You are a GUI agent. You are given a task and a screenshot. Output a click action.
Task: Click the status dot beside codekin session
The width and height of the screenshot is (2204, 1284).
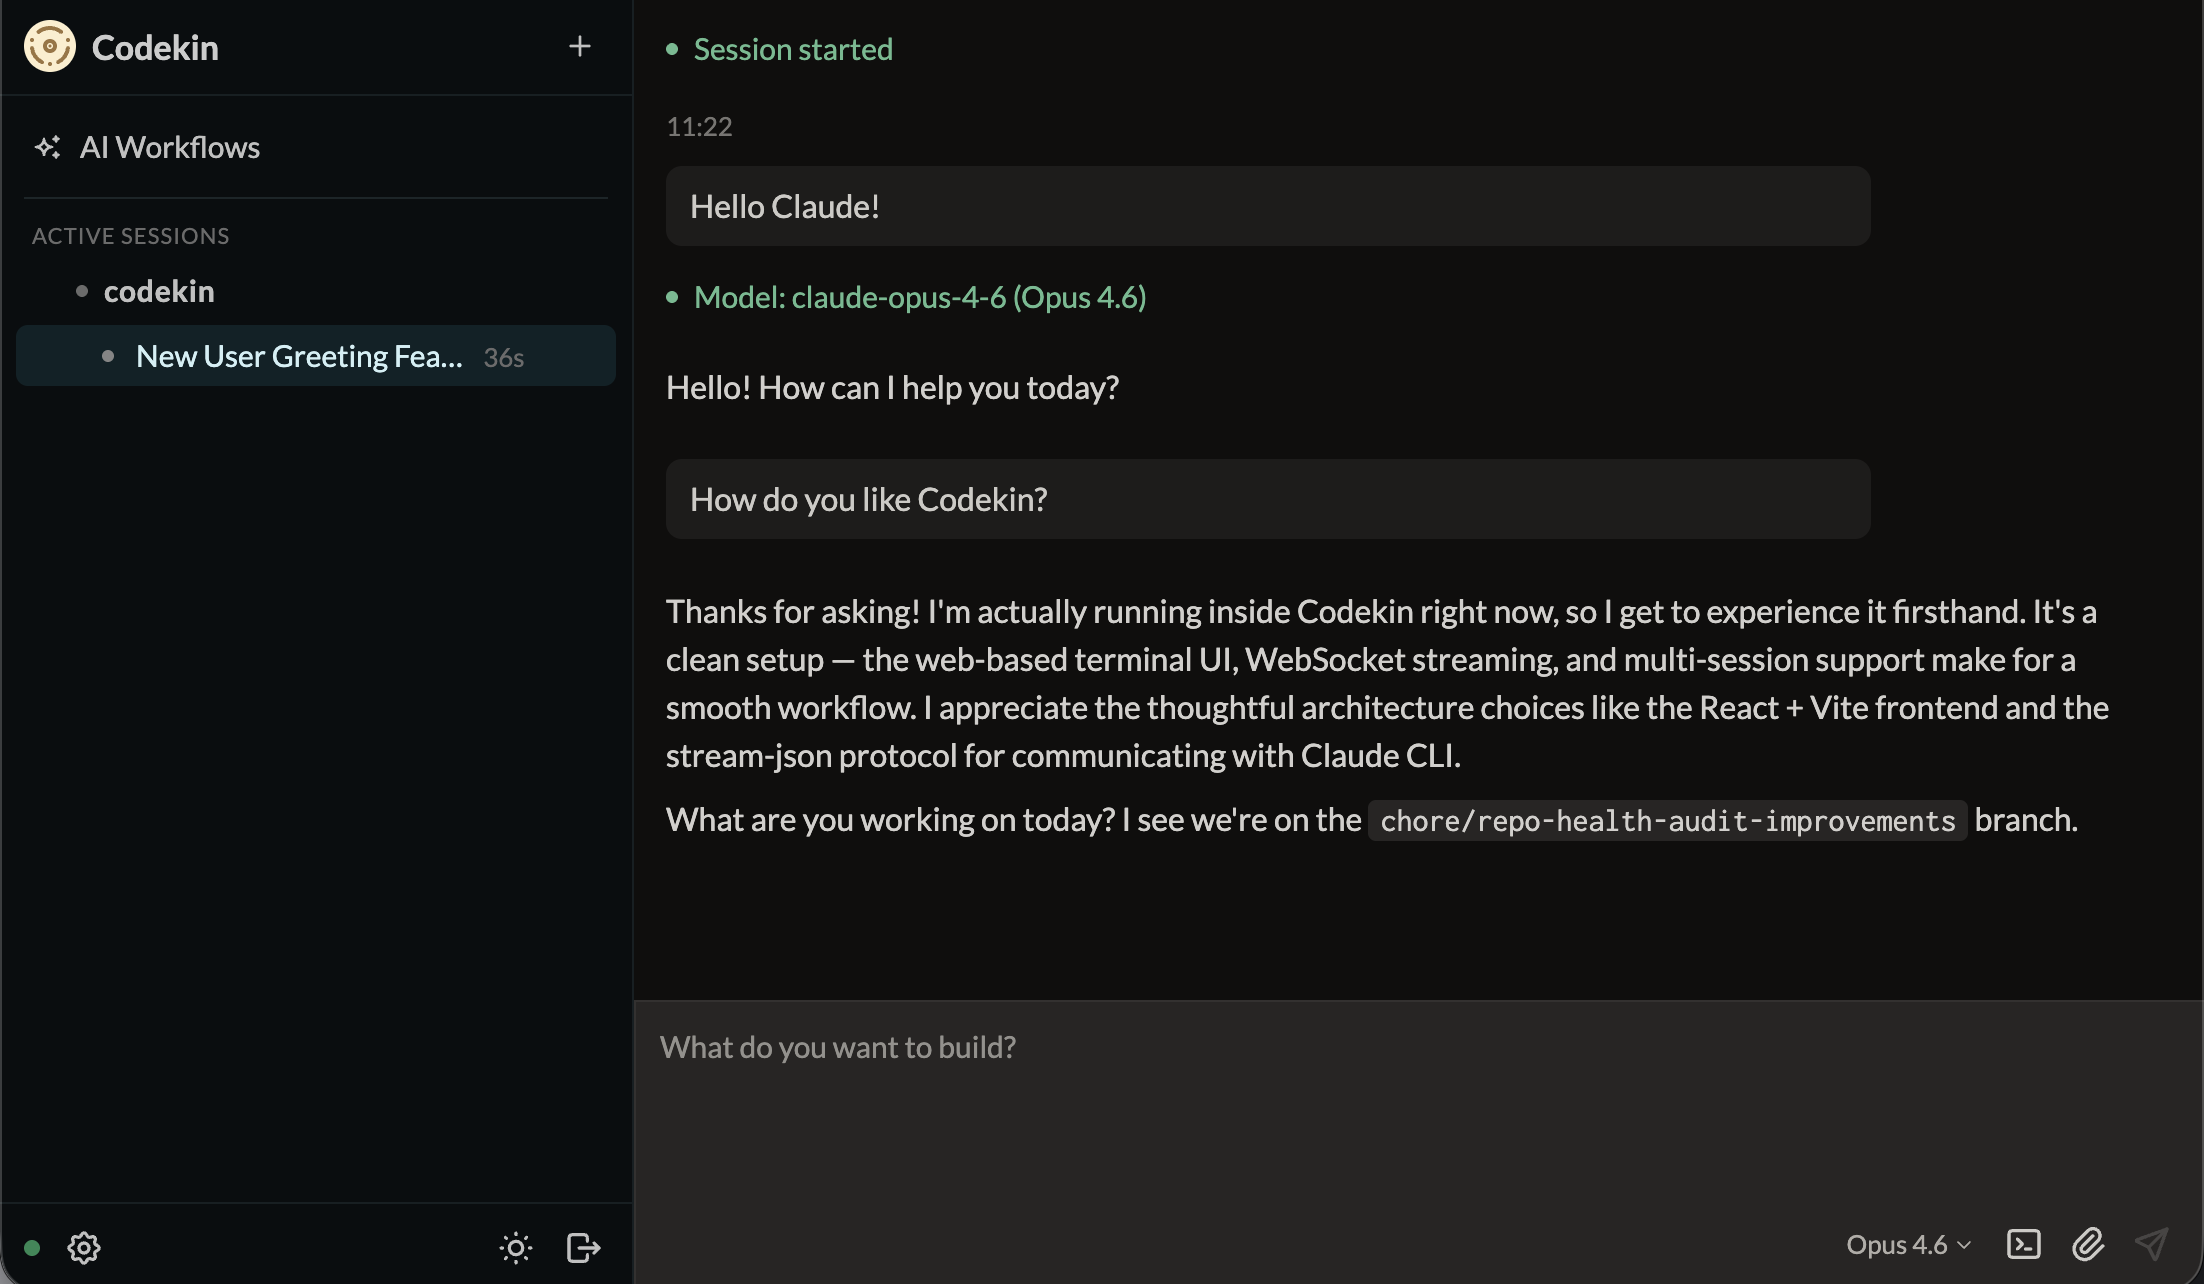point(82,290)
